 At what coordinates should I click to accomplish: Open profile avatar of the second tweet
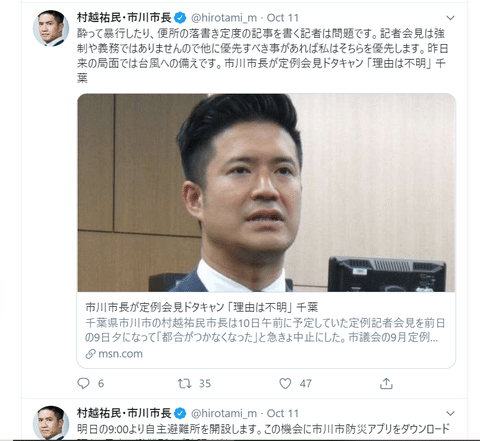51,422
